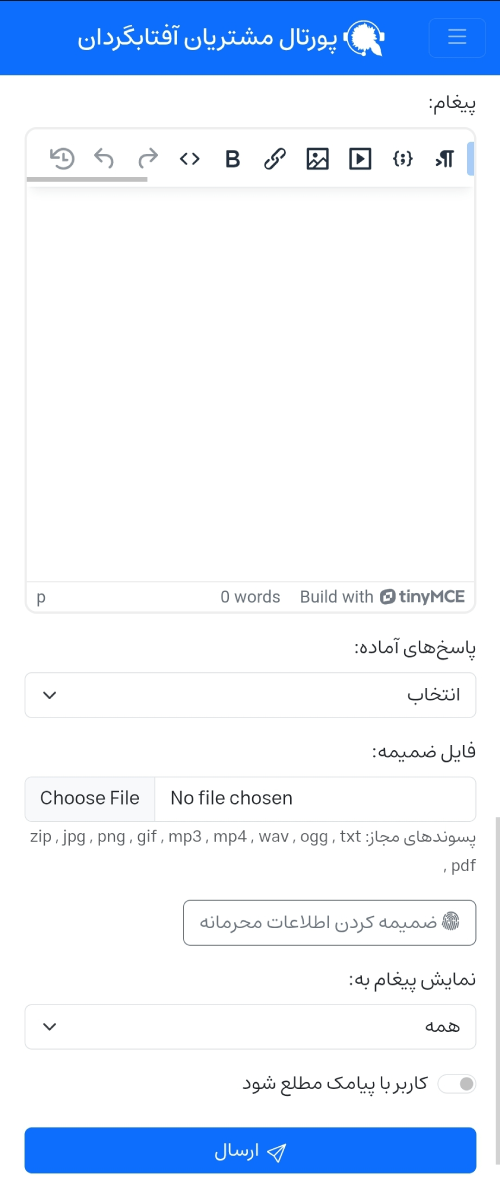Open the restore last draft history icon
Viewport: 500px width, 1203px height.
click(x=62, y=158)
